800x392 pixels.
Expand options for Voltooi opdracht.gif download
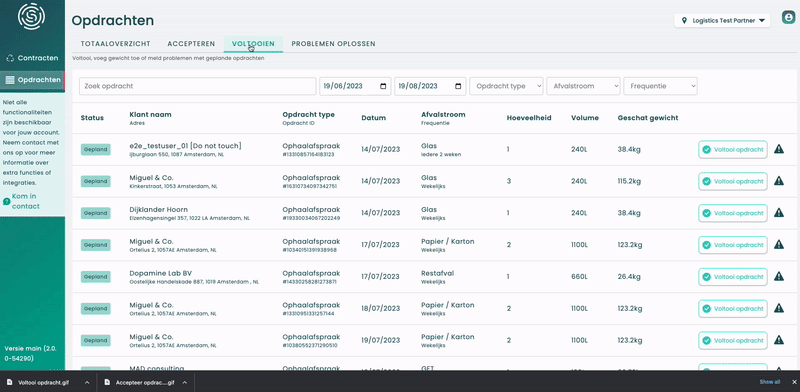pyautogui.click(x=87, y=382)
